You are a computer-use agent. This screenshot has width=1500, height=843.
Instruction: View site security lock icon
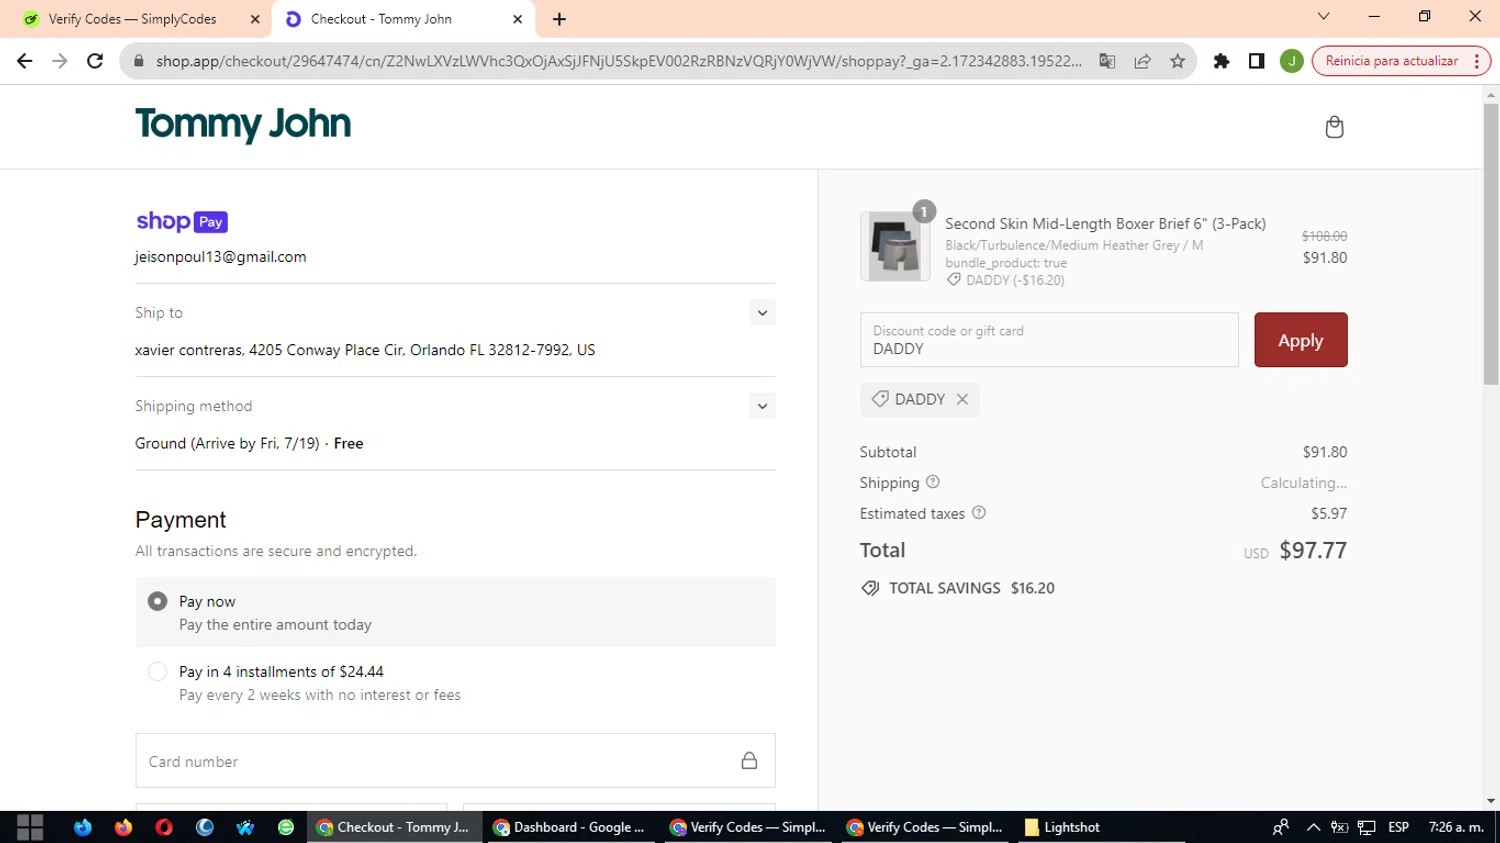(x=138, y=61)
